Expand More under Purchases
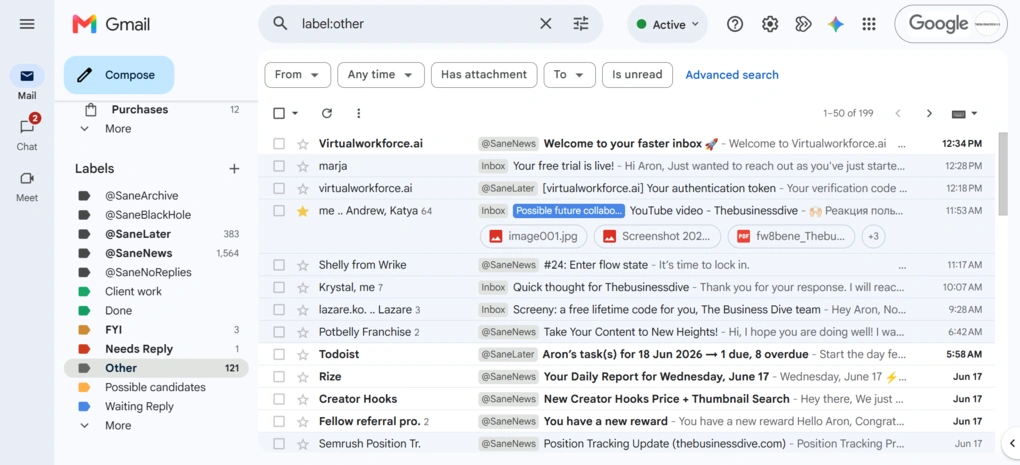The height and width of the screenshot is (465, 1020). pos(118,129)
